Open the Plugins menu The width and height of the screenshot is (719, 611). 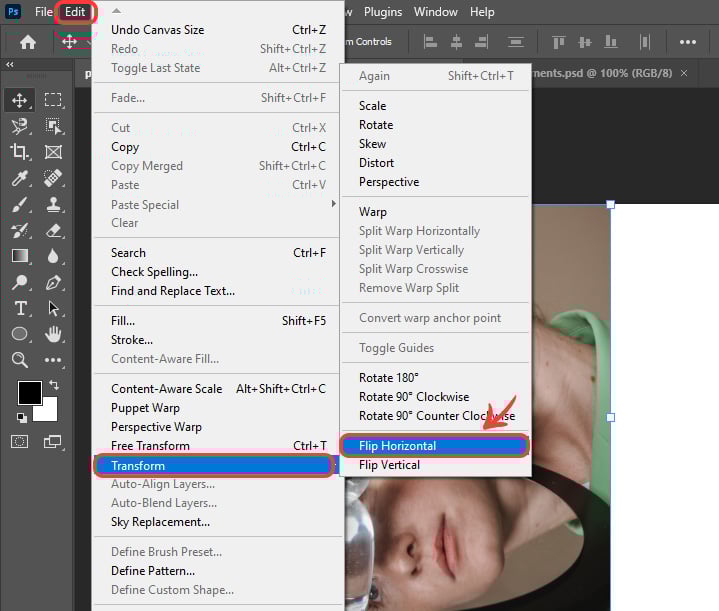click(383, 12)
